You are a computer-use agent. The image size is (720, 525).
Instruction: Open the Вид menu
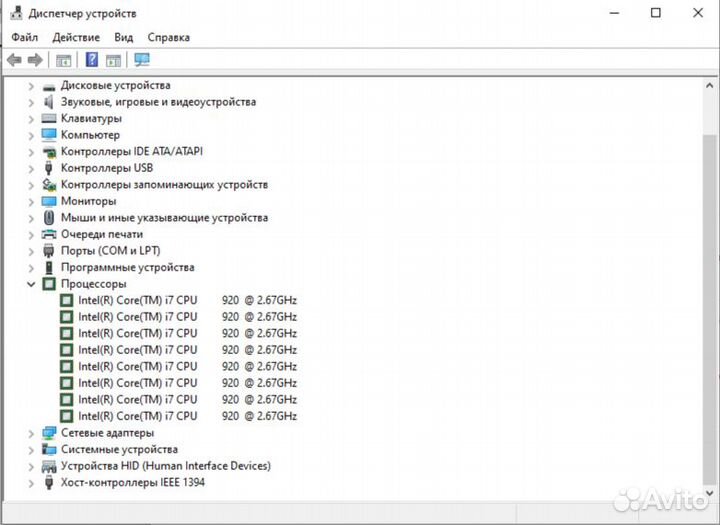pyautogui.click(x=124, y=37)
